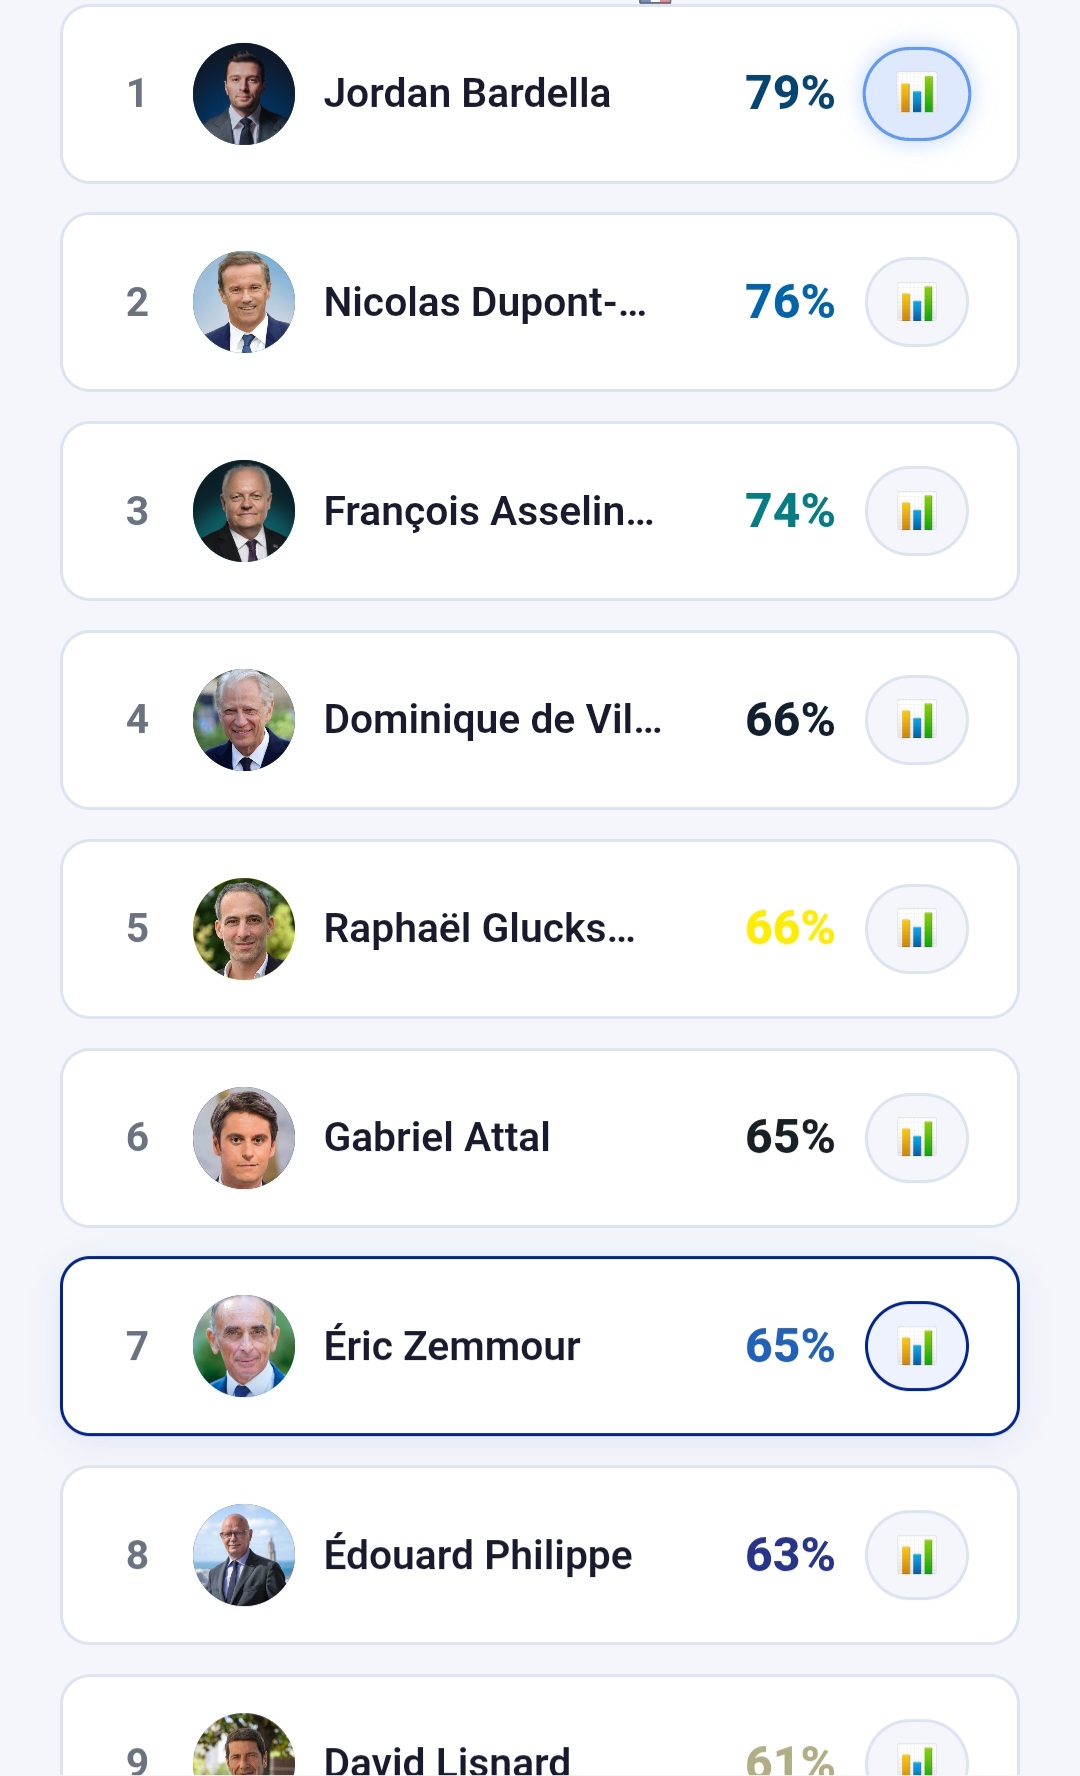Image resolution: width=1080 pixels, height=1776 pixels.
Task: Tap chart icon for Raphaël Glucksmann
Action: tap(916, 929)
